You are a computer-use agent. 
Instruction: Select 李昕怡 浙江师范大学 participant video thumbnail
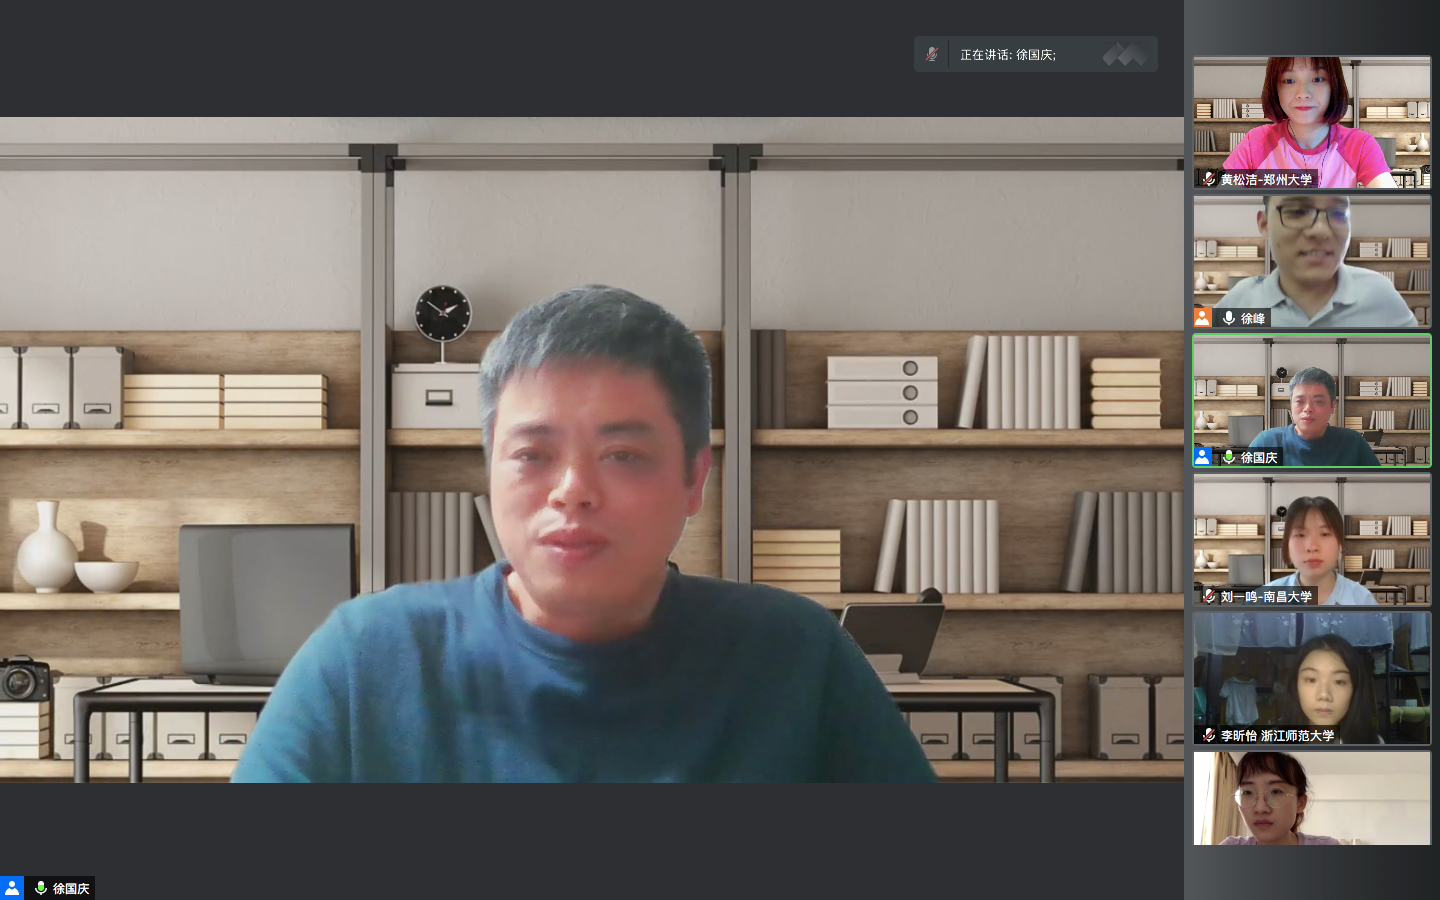[1312, 678]
